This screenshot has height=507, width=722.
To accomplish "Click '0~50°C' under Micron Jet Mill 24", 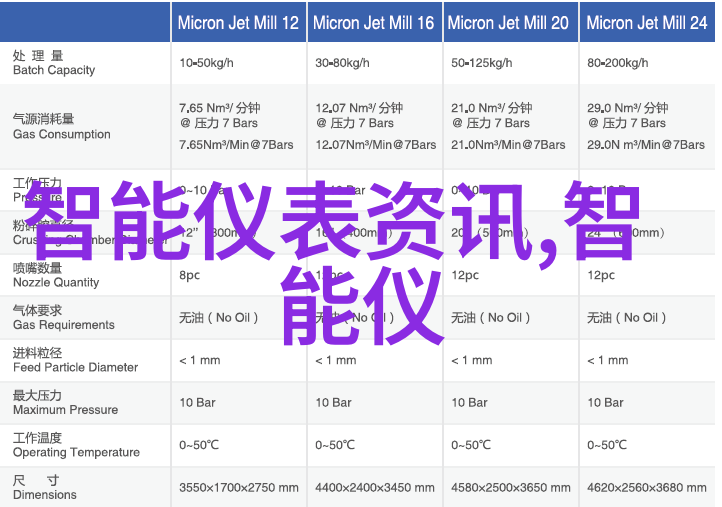I will point(607,445).
